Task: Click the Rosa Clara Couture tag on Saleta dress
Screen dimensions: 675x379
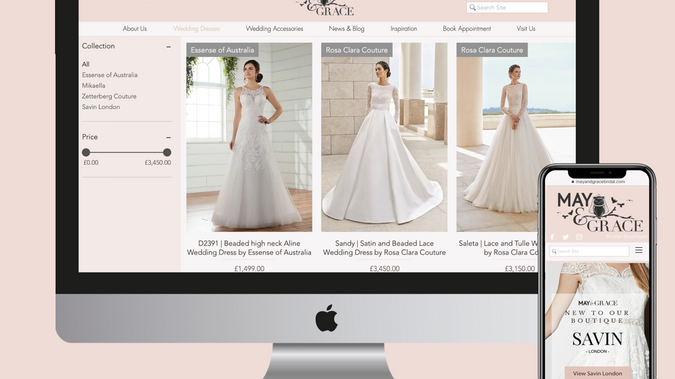Action: click(x=492, y=50)
